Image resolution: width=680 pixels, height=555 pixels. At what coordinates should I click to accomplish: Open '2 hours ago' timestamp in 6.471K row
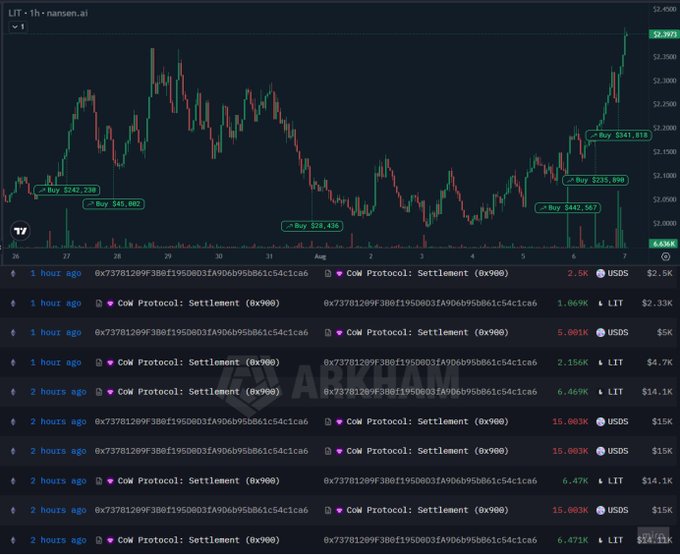pyautogui.click(x=58, y=540)
